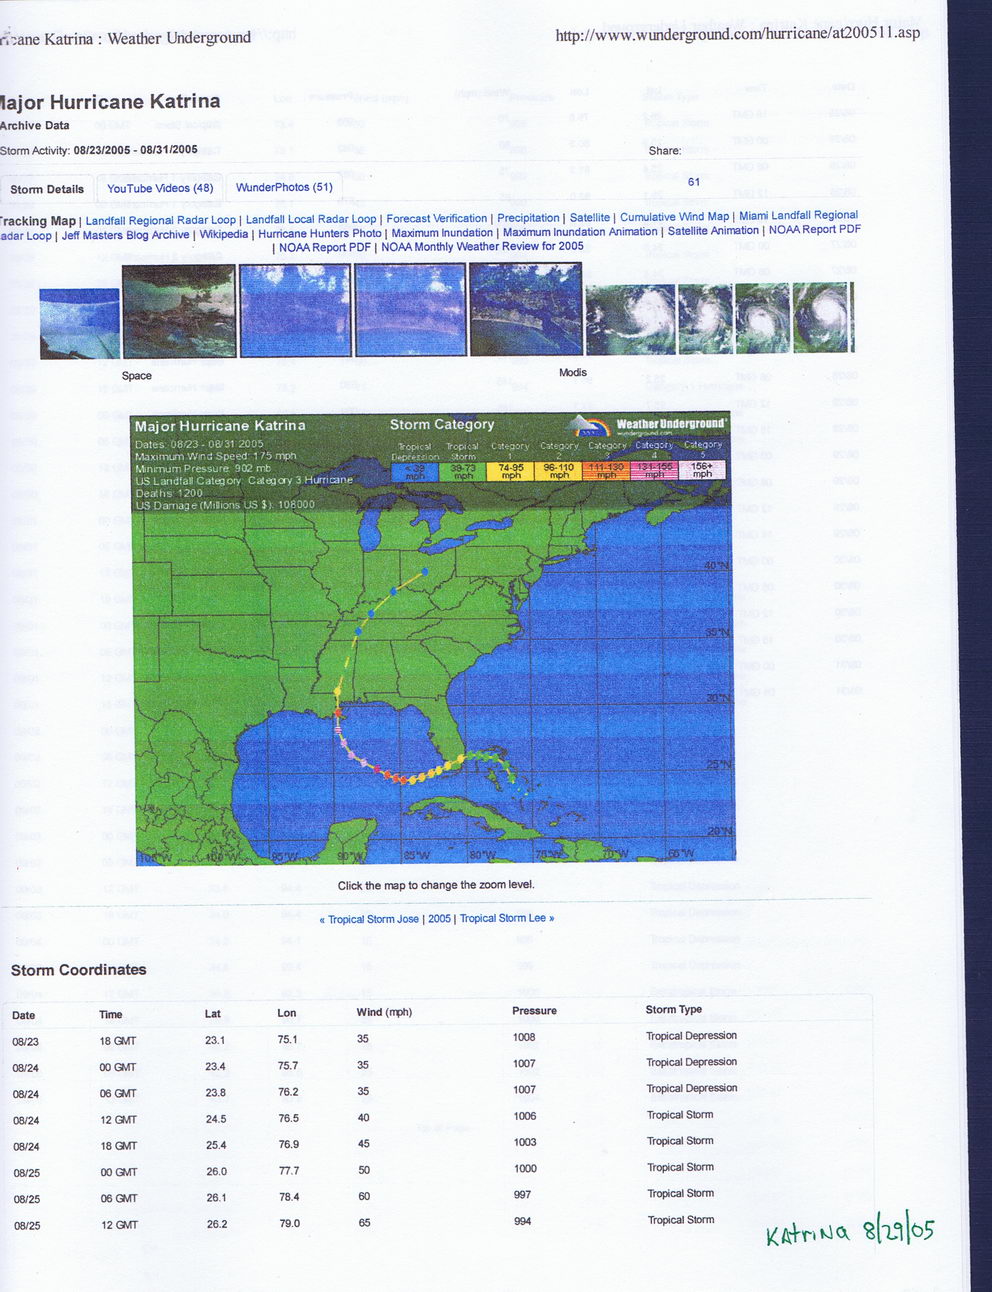The image size is (992, 1292).
Task: Click the pressure value 1003
Action: pyautogui.click(x=525, y=1142)
